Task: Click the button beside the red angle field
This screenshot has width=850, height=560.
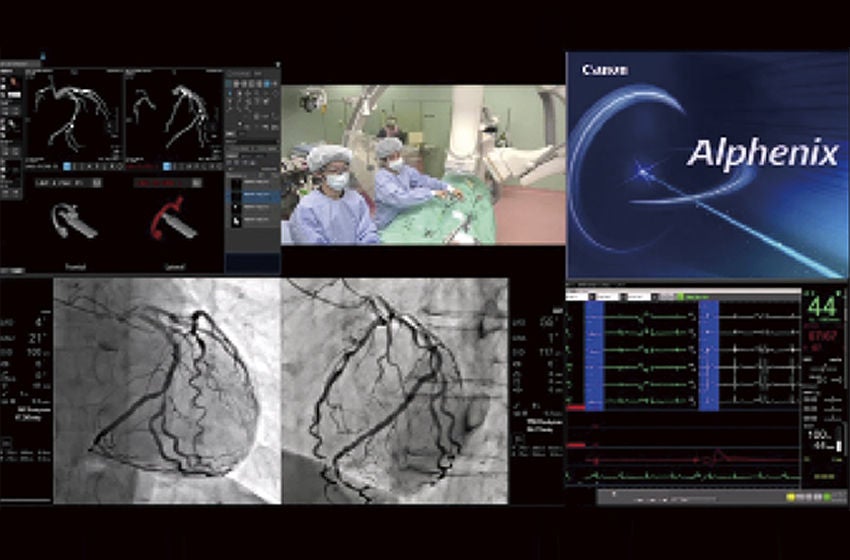Action: (x=197, y=183)
